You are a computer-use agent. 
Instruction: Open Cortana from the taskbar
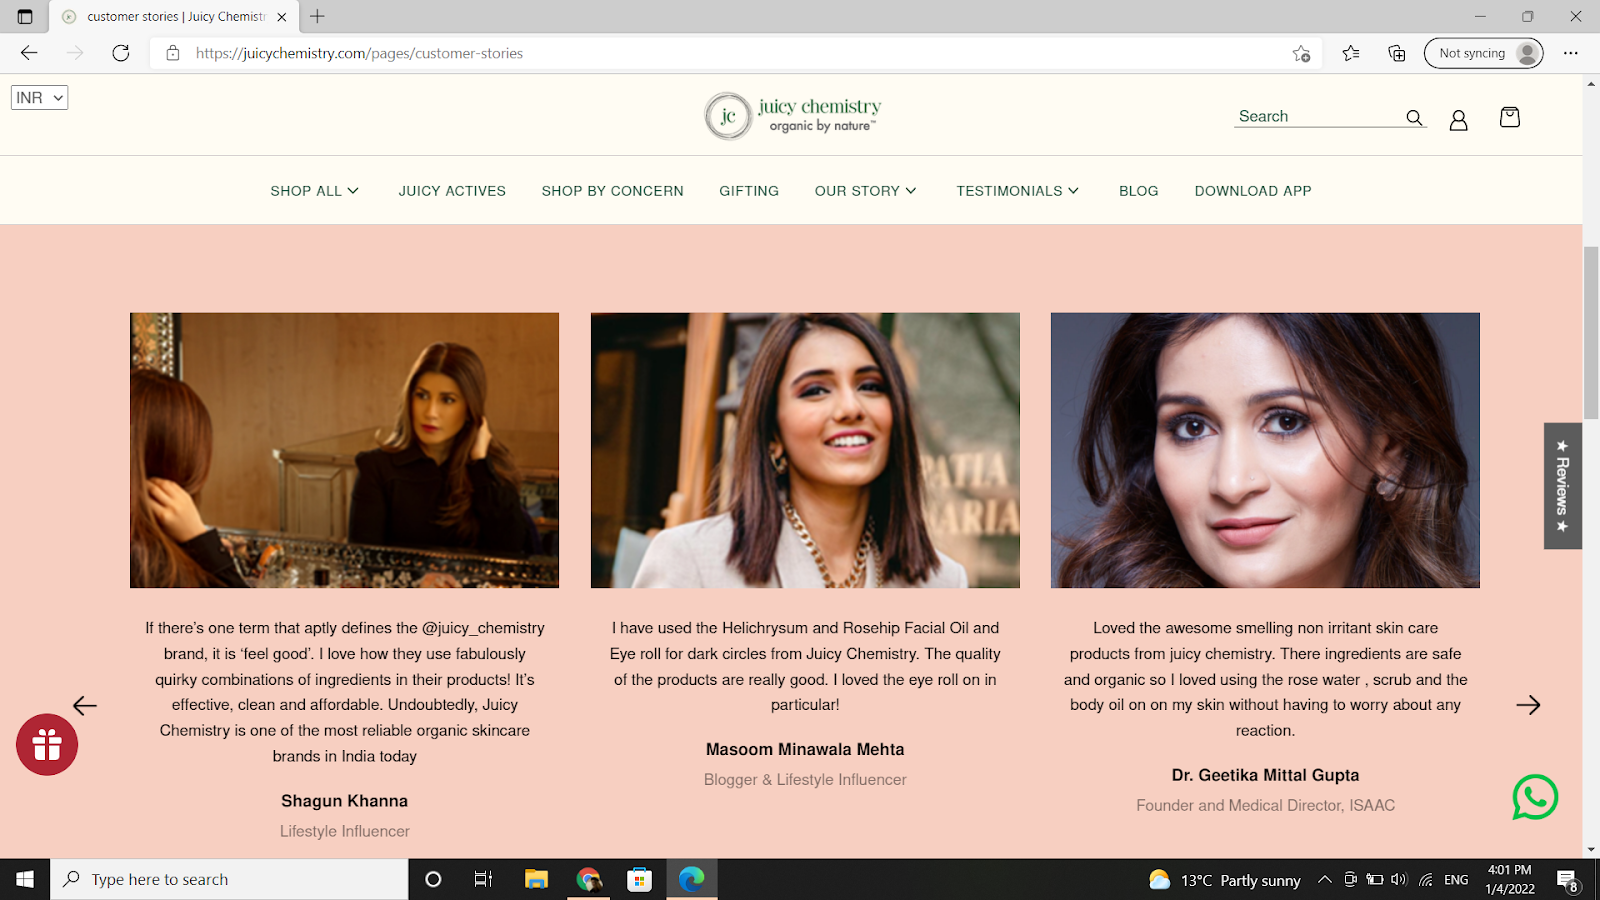433,879
